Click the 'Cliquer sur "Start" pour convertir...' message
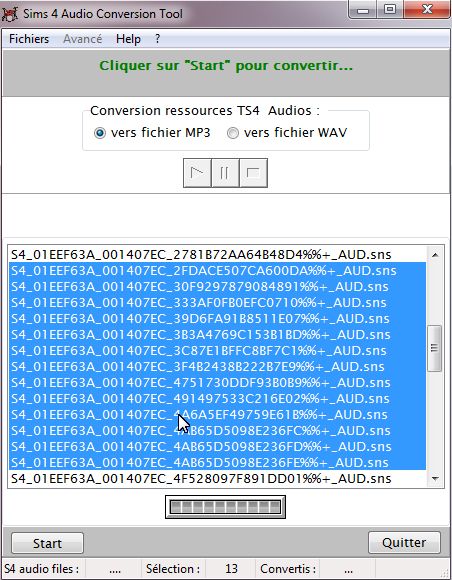This screenshot has height=580, width=452. 226,66
